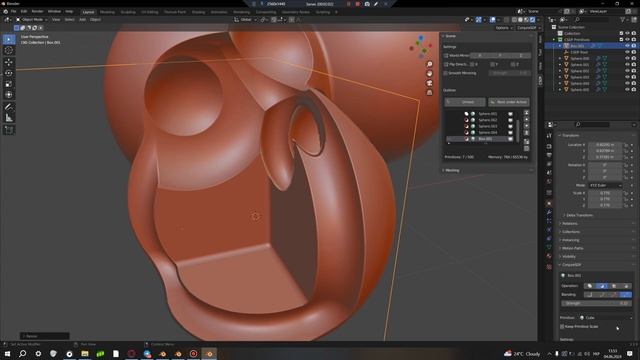The image size is (640, 360).
Task: Toggle Keep Primitive Scale checkbox
Action: [x=562, y=327]
